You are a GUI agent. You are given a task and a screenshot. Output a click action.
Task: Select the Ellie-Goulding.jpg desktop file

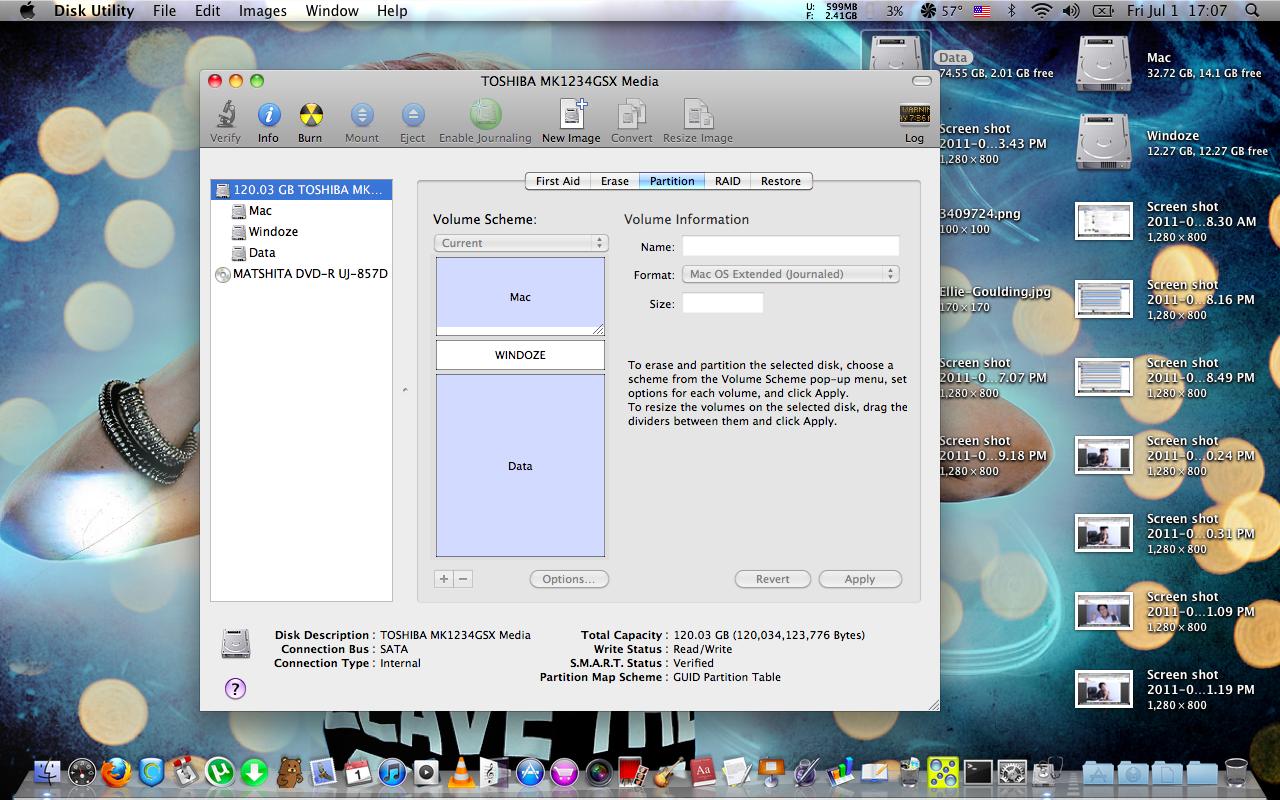pyautogui.click(x=996, y=291)
